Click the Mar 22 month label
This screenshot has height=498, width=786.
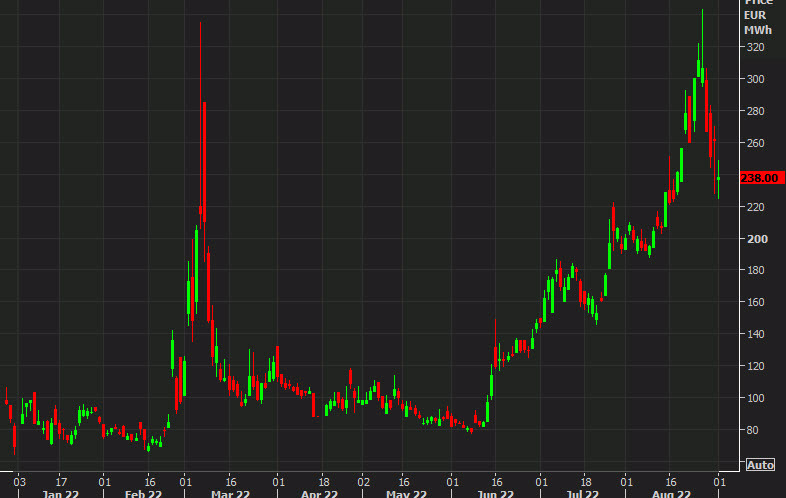(x=230, y=494)
